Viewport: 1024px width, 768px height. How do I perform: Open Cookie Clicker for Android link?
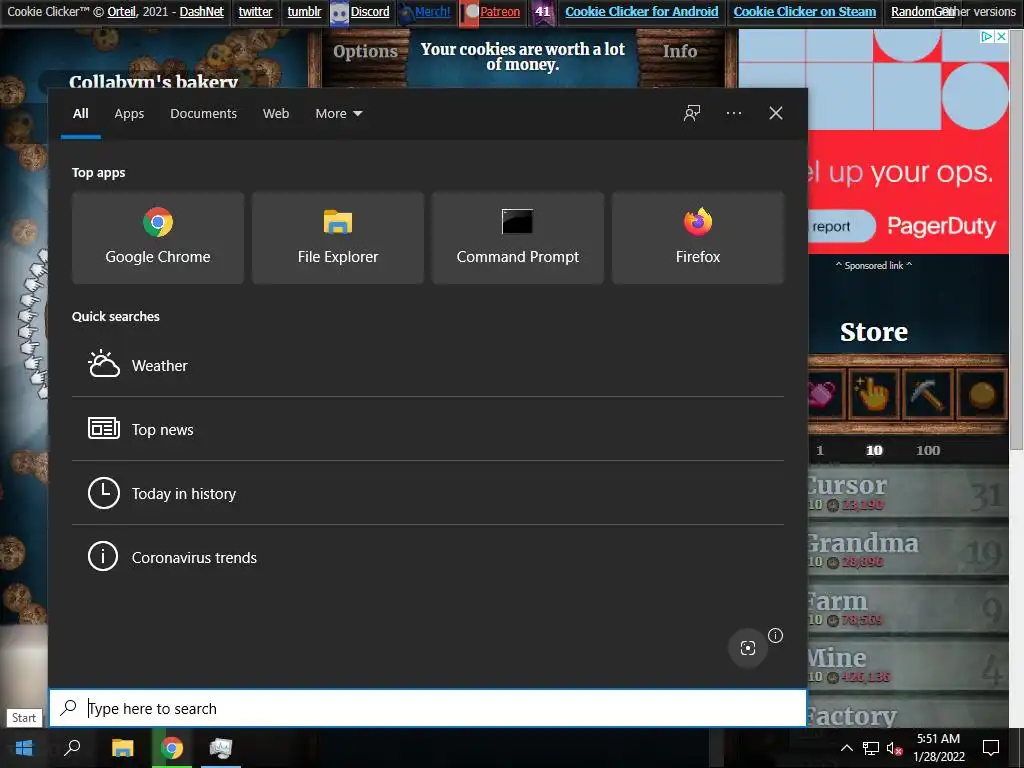pyautogui.click(x=641, y=12)
